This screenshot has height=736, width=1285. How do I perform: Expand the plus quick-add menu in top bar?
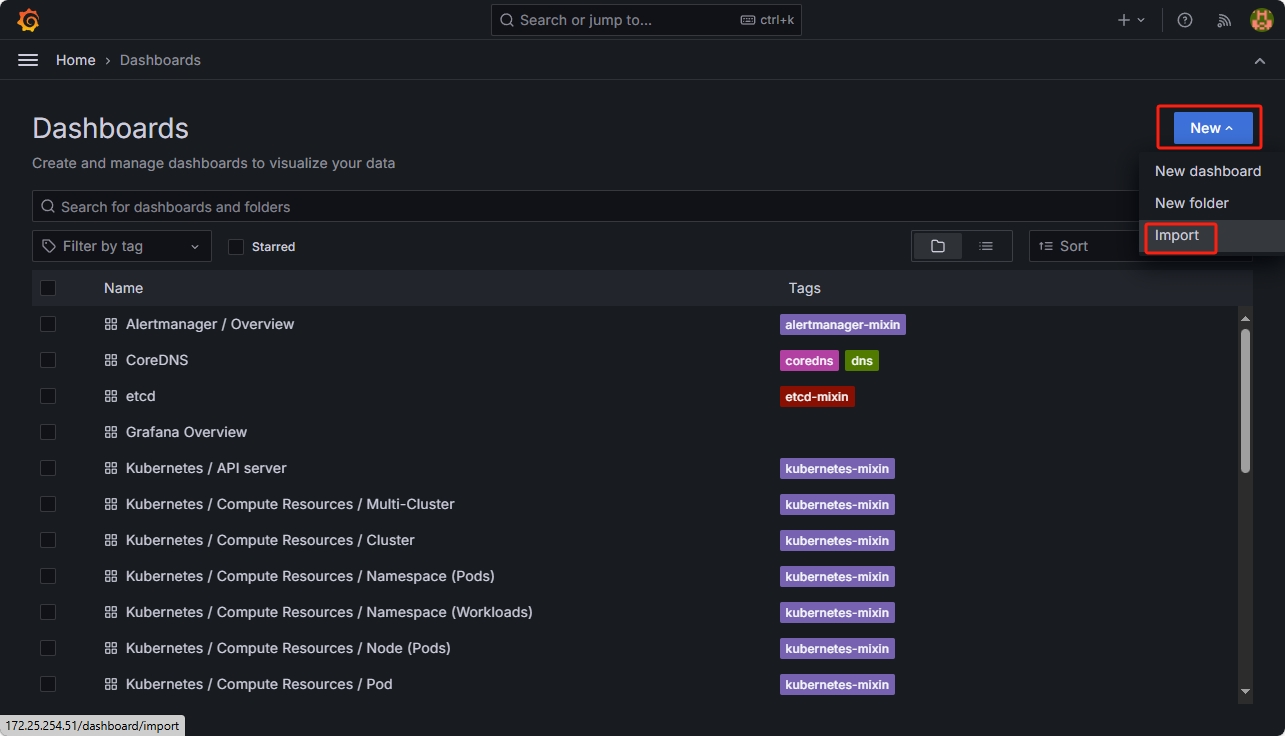coord(1131,20)
